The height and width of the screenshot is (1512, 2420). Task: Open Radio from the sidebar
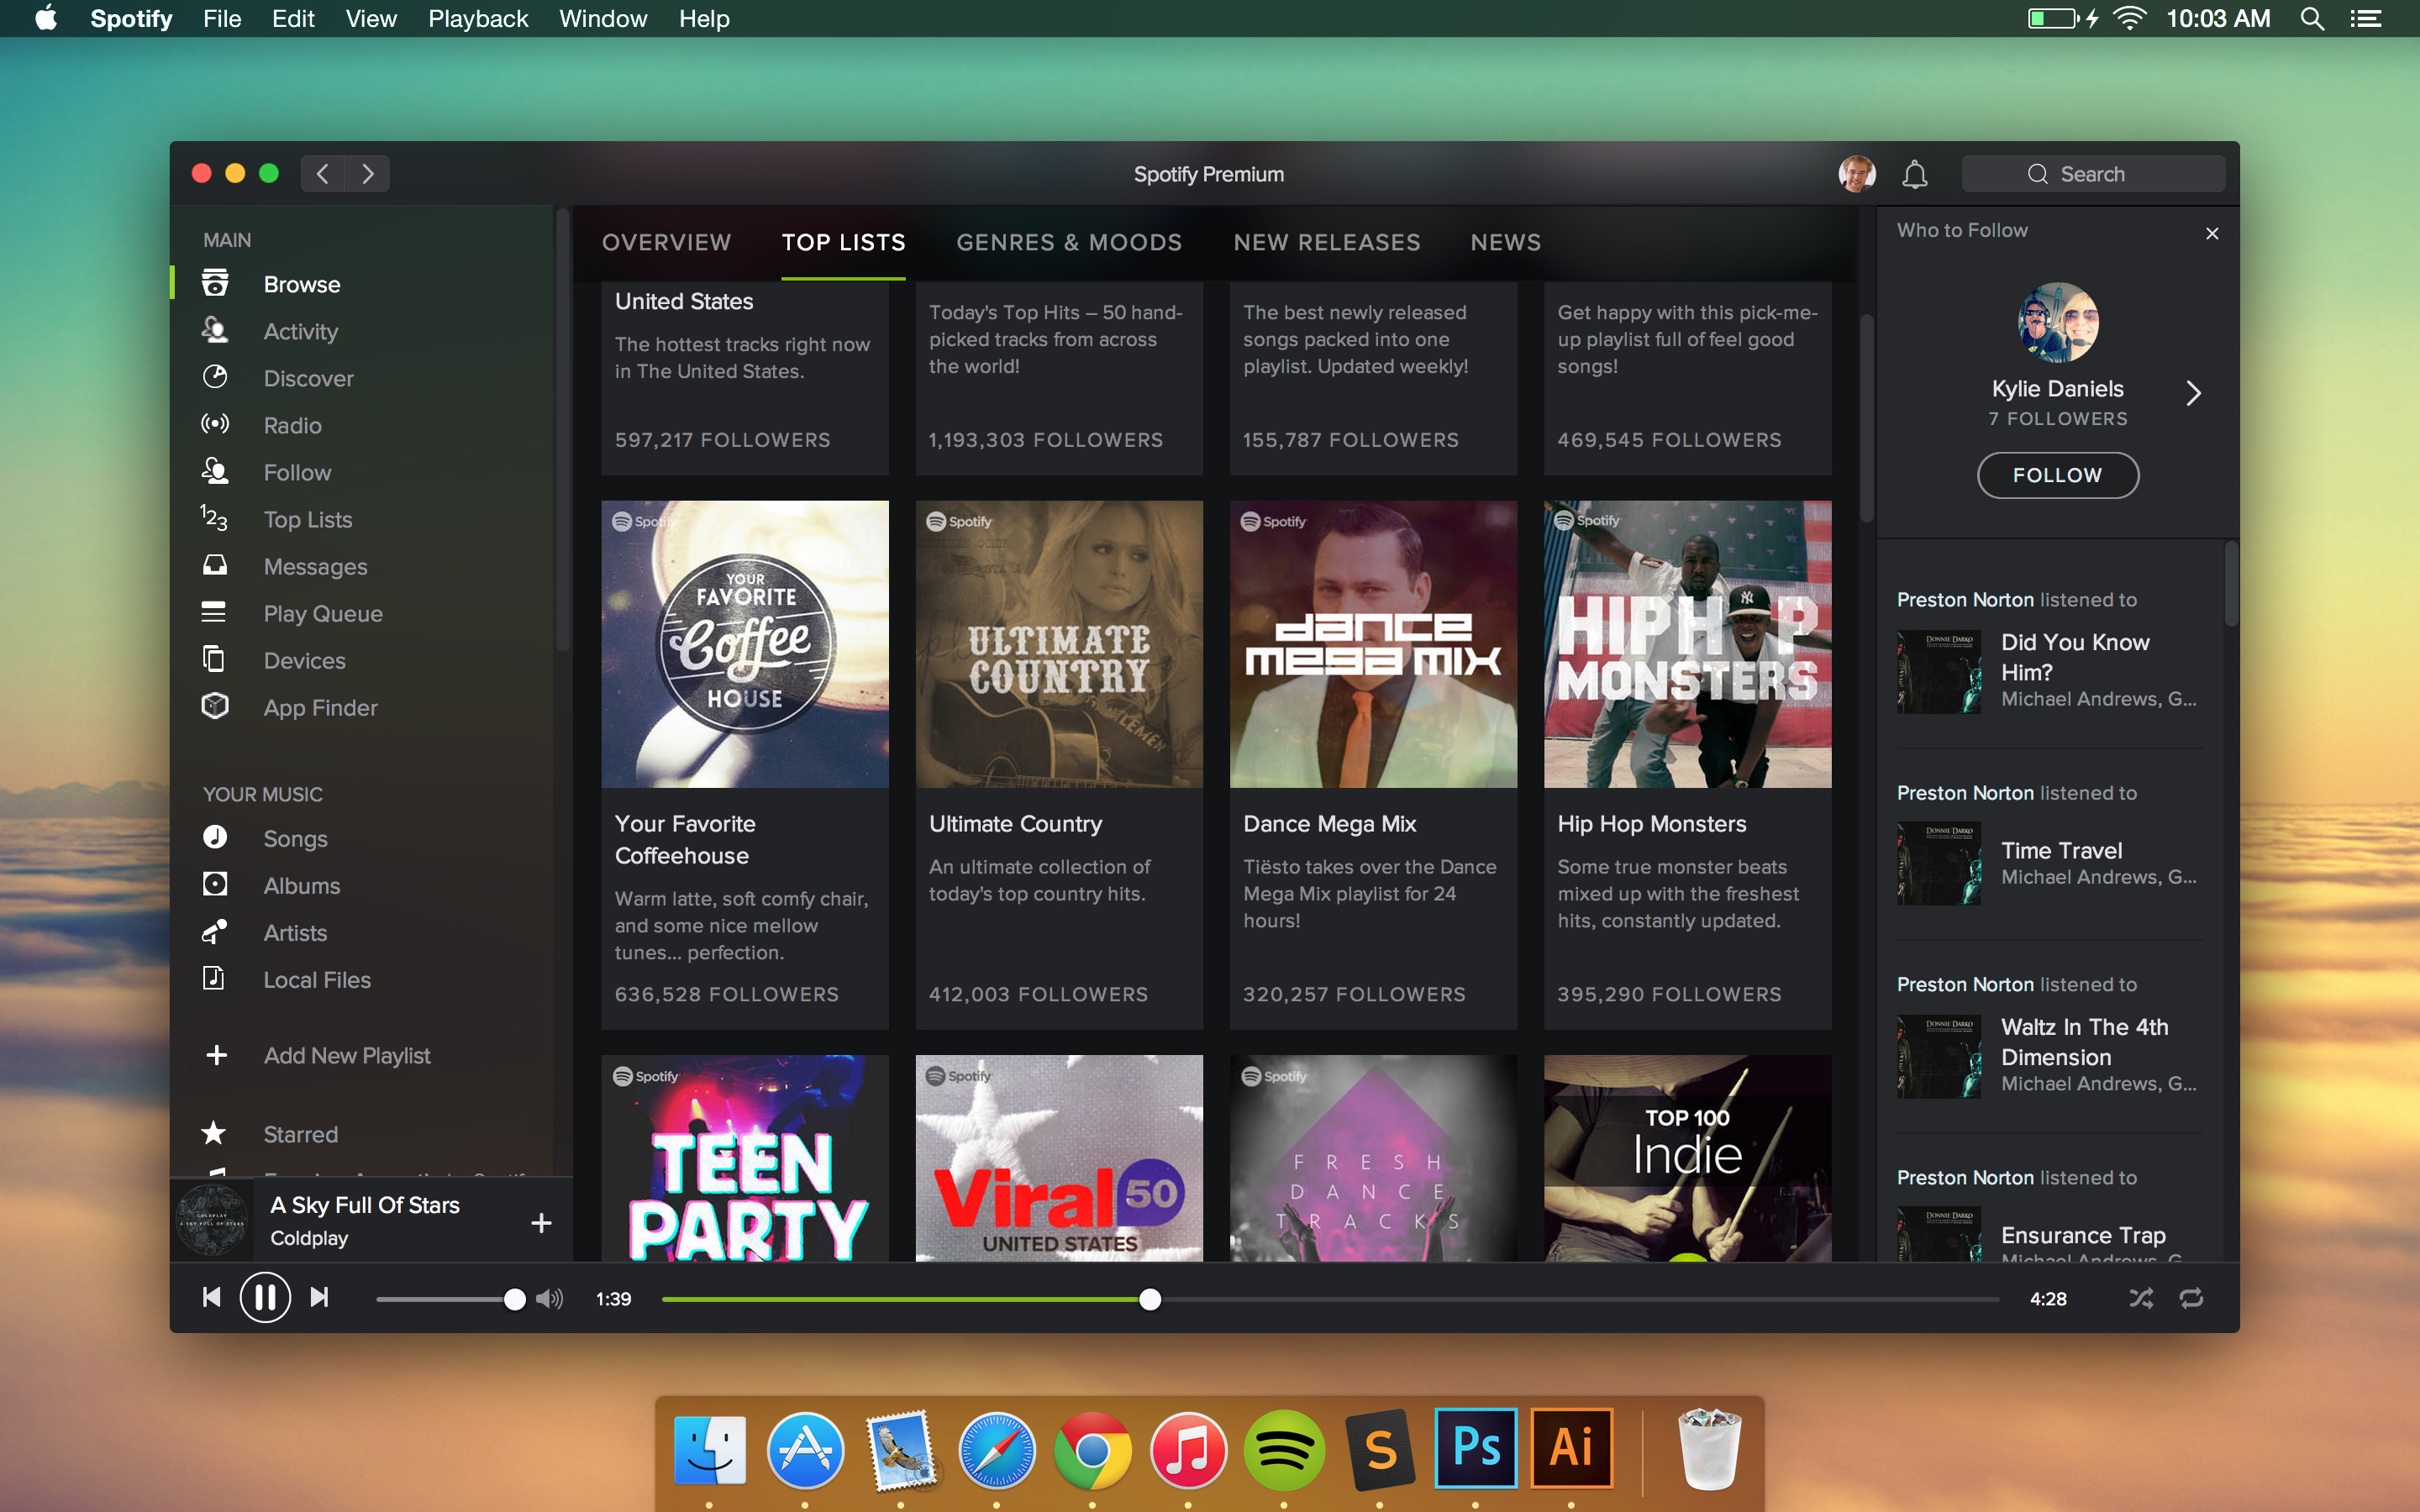click(292, 425)
